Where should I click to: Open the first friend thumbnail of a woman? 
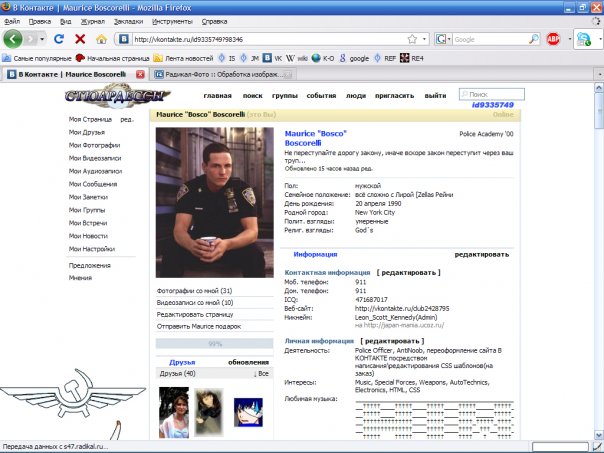tap(174, 413)
